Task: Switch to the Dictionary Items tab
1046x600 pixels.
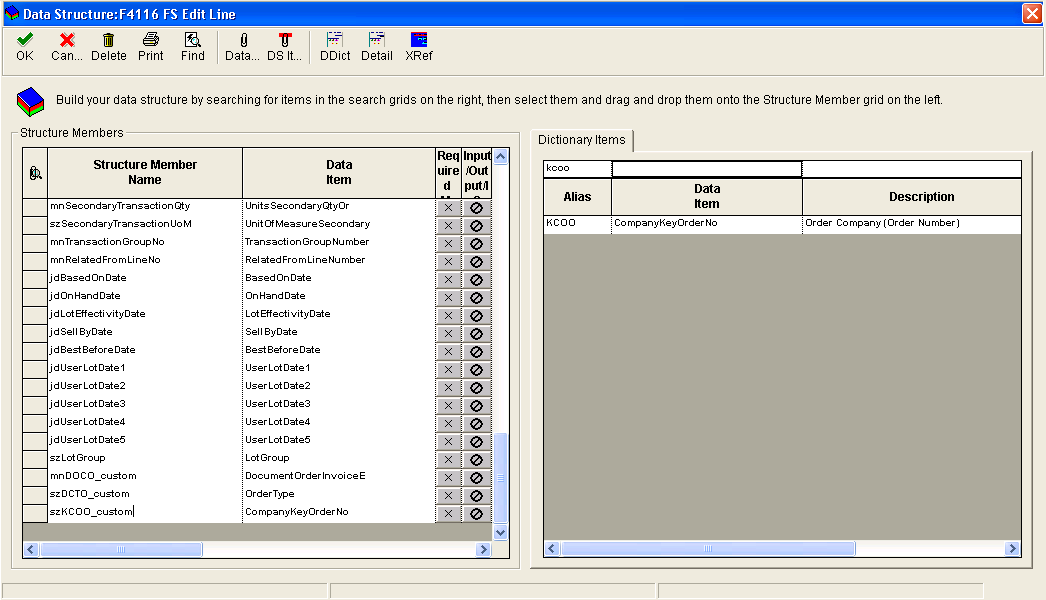Action: coord(582,139)
